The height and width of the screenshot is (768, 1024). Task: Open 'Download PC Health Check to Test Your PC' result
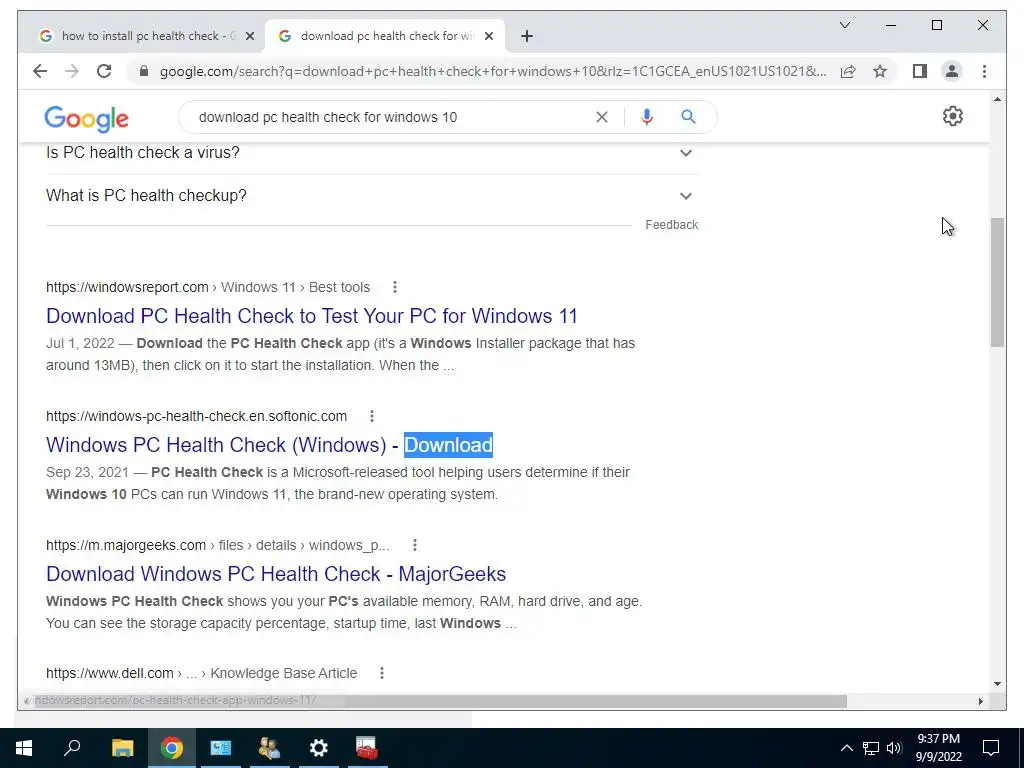tap(312, 316)
